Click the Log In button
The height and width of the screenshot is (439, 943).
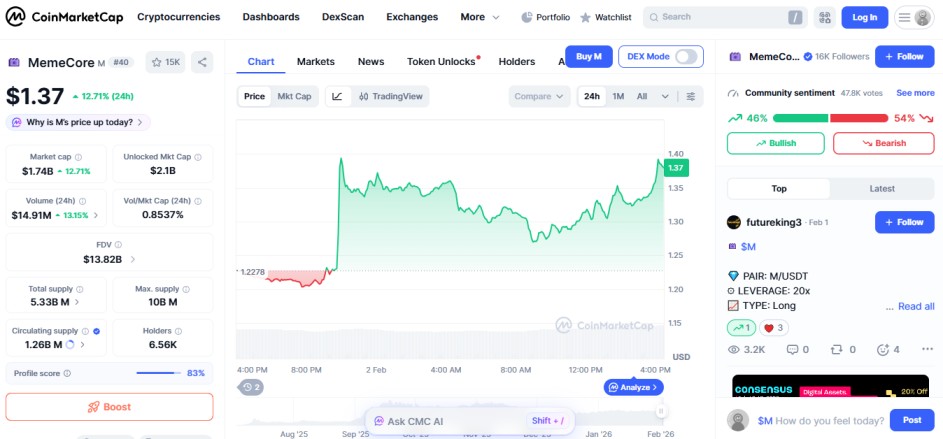[x=865, y=17]
